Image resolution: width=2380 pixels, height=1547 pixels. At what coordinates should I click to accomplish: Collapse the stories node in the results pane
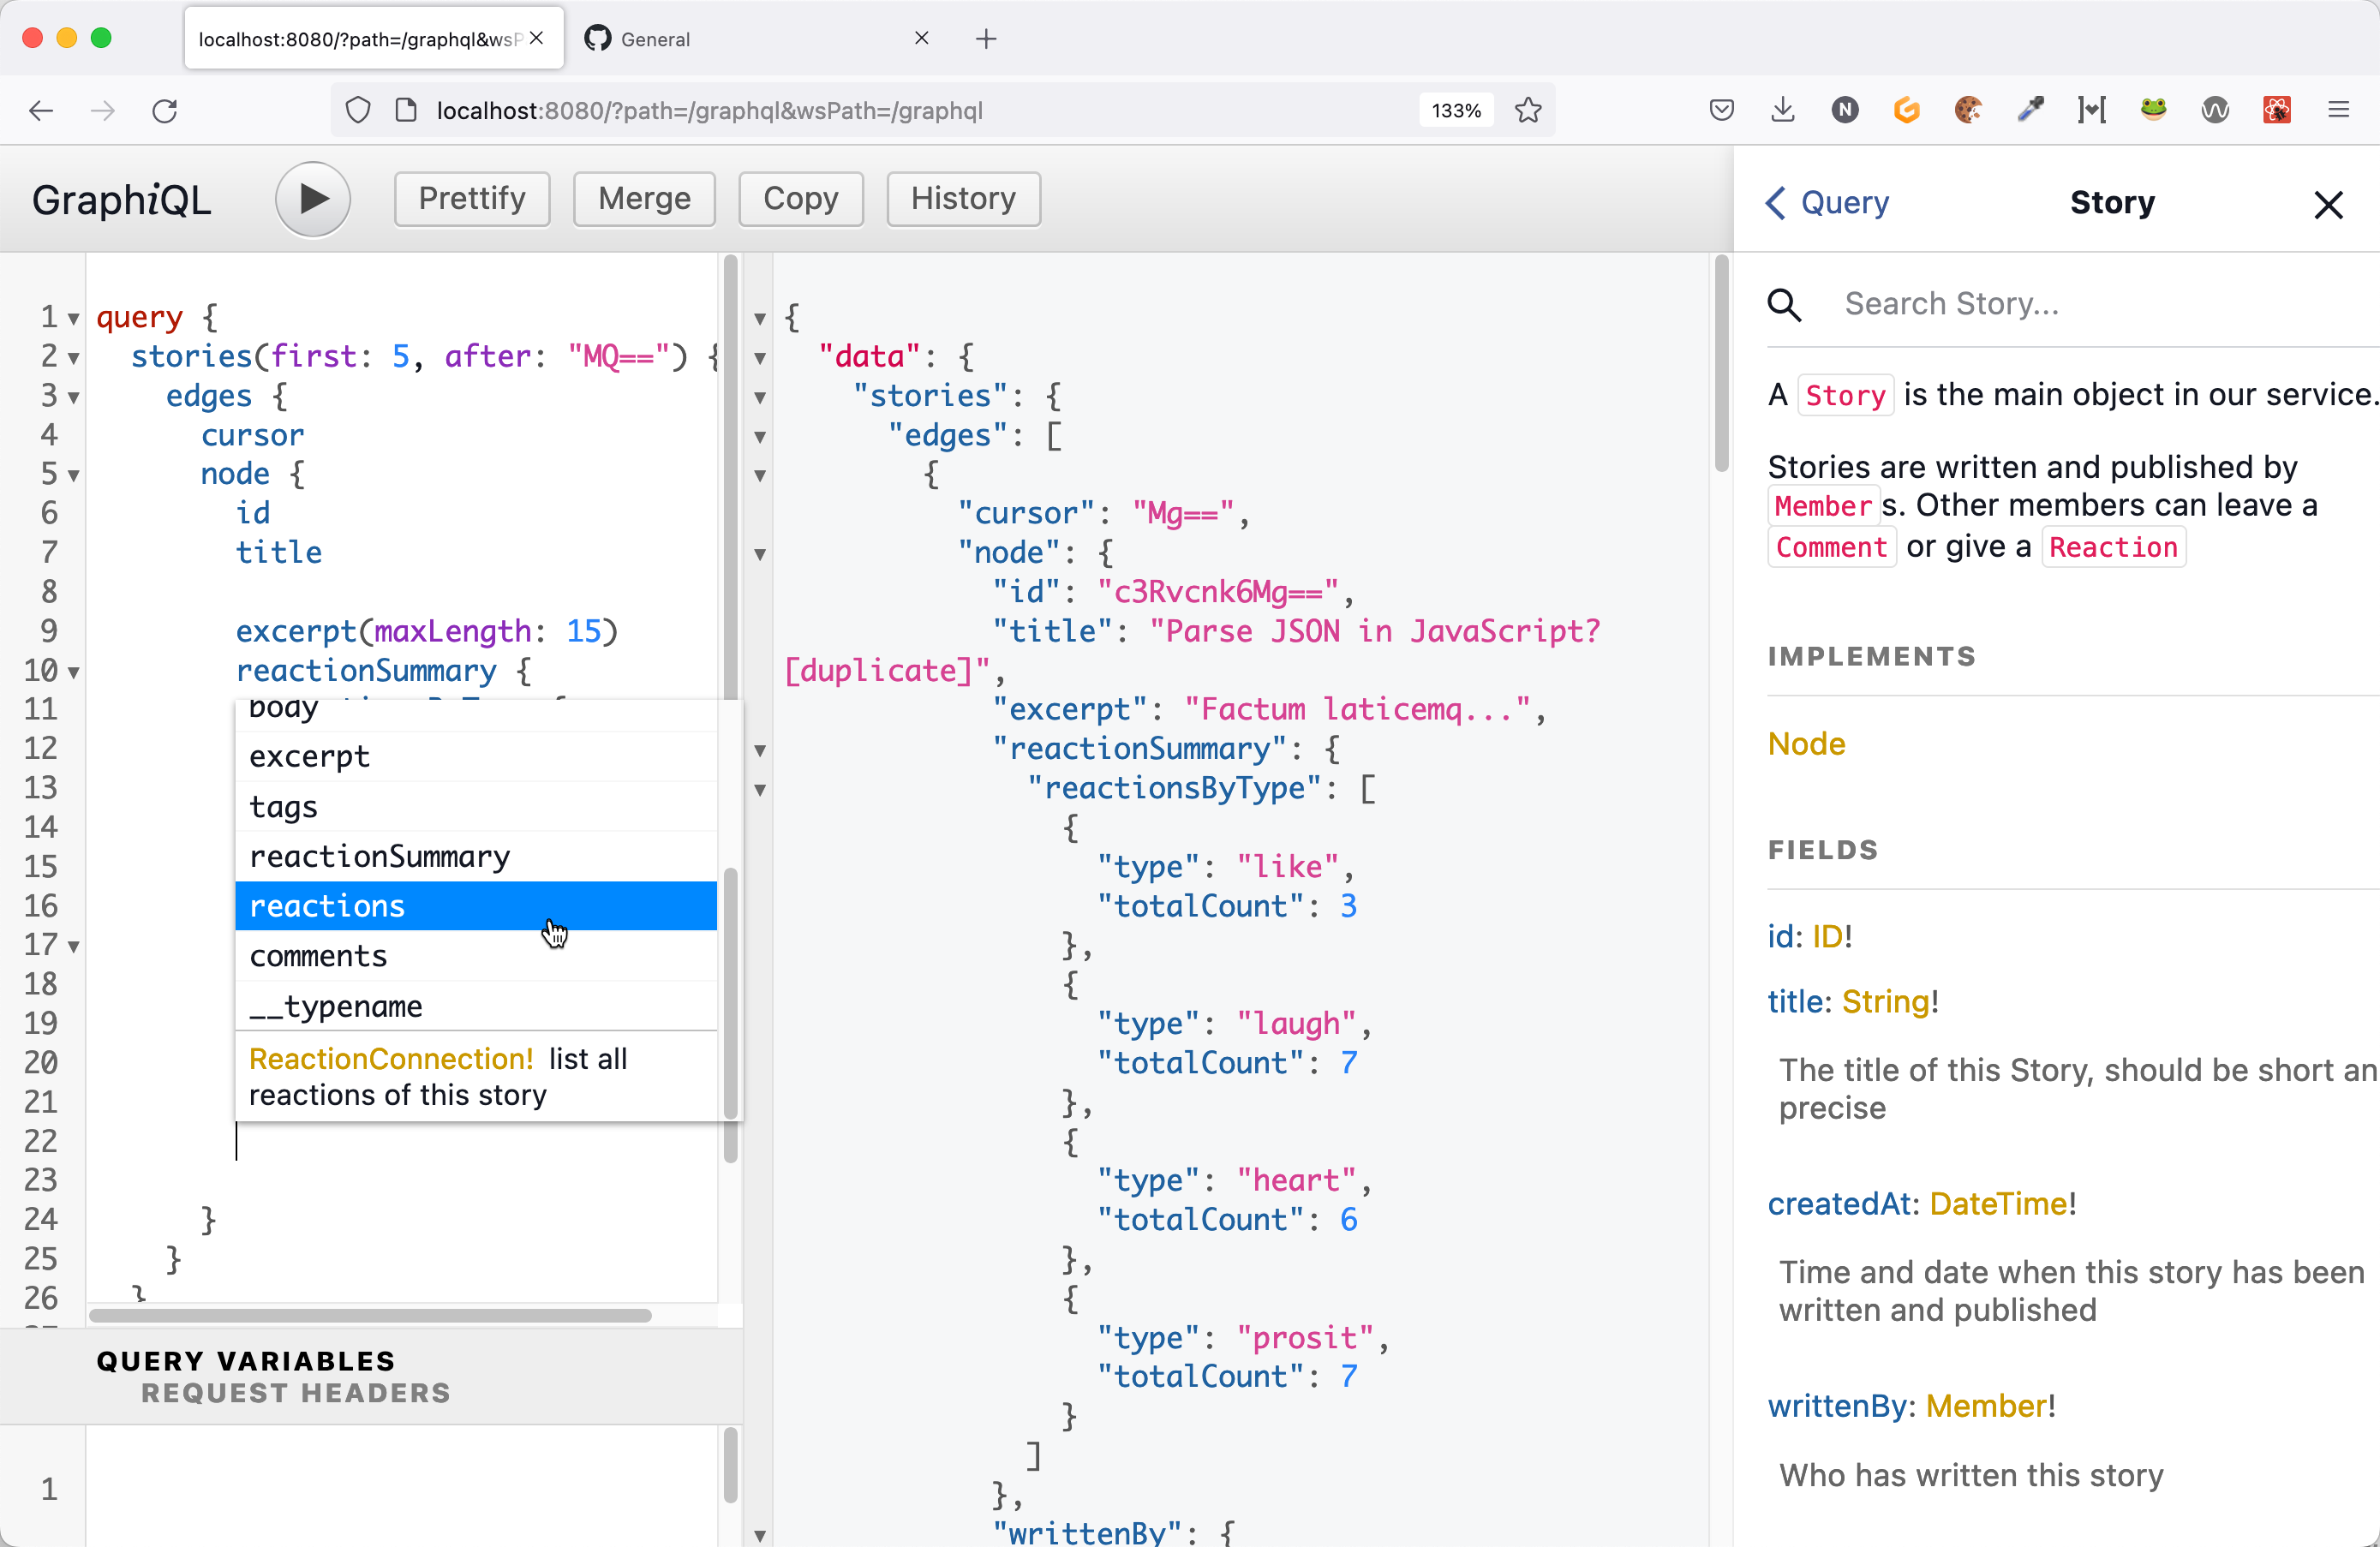761,397
